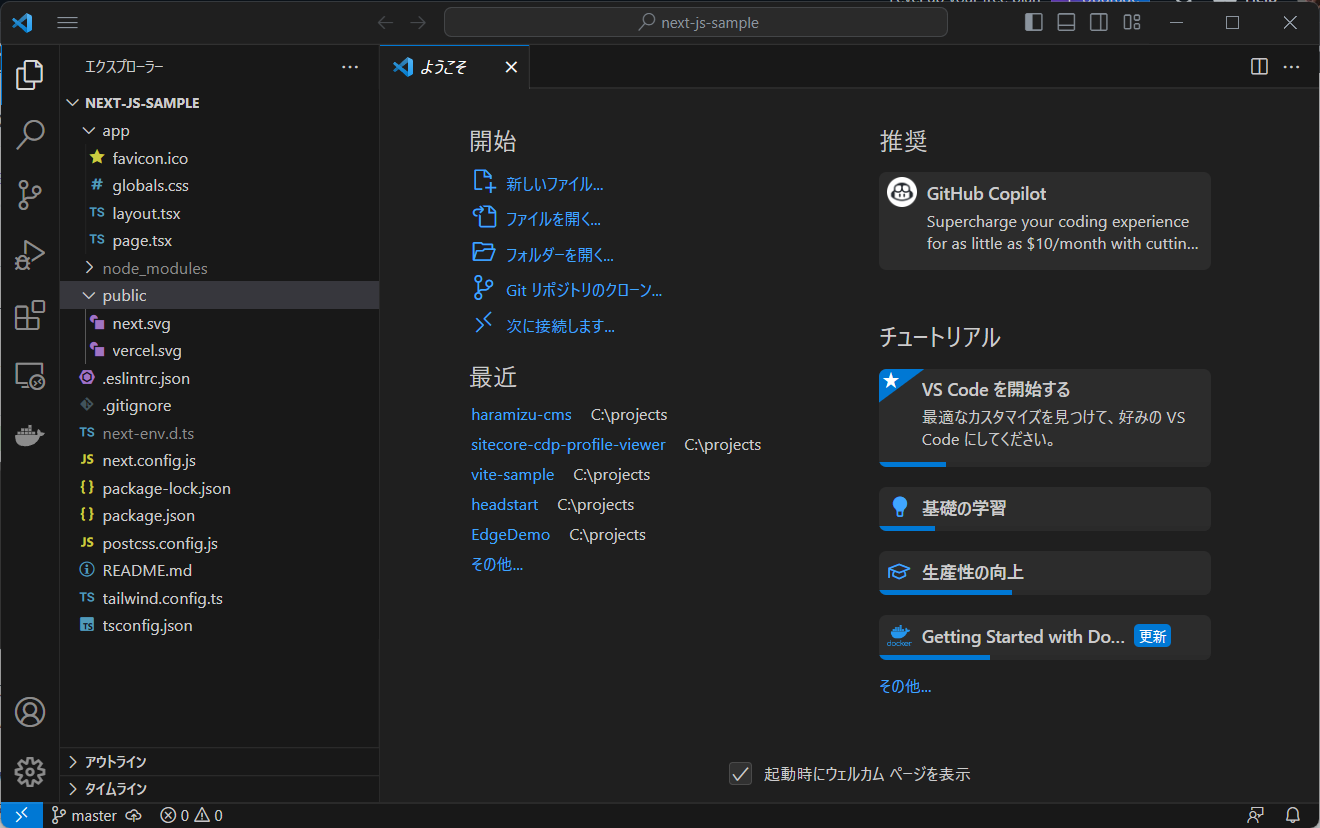
Task: Collapse the app folder
Action: coord(219,130)
